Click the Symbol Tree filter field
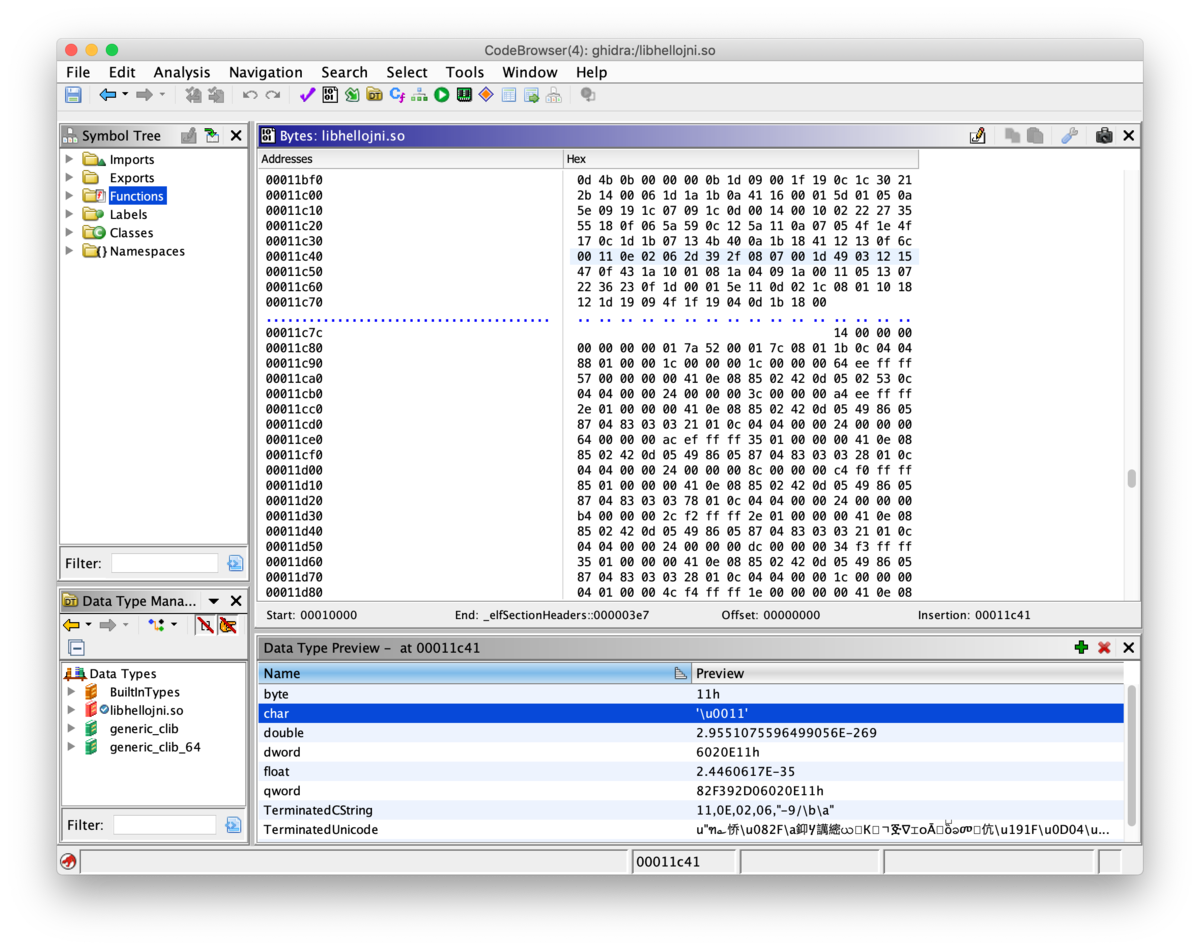This screenshot has height=950, width=1200. click(x=164, y=563)
